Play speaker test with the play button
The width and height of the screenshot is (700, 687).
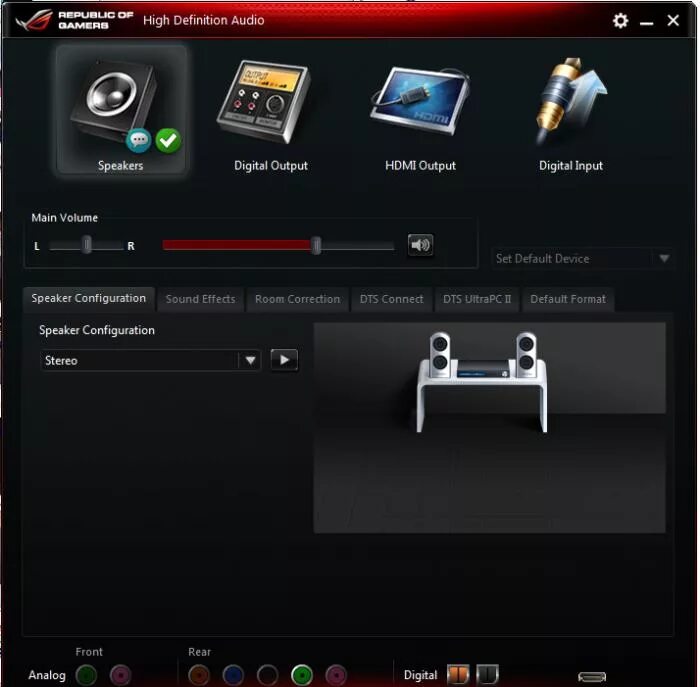pyautogui.click(x=284, y=360)
